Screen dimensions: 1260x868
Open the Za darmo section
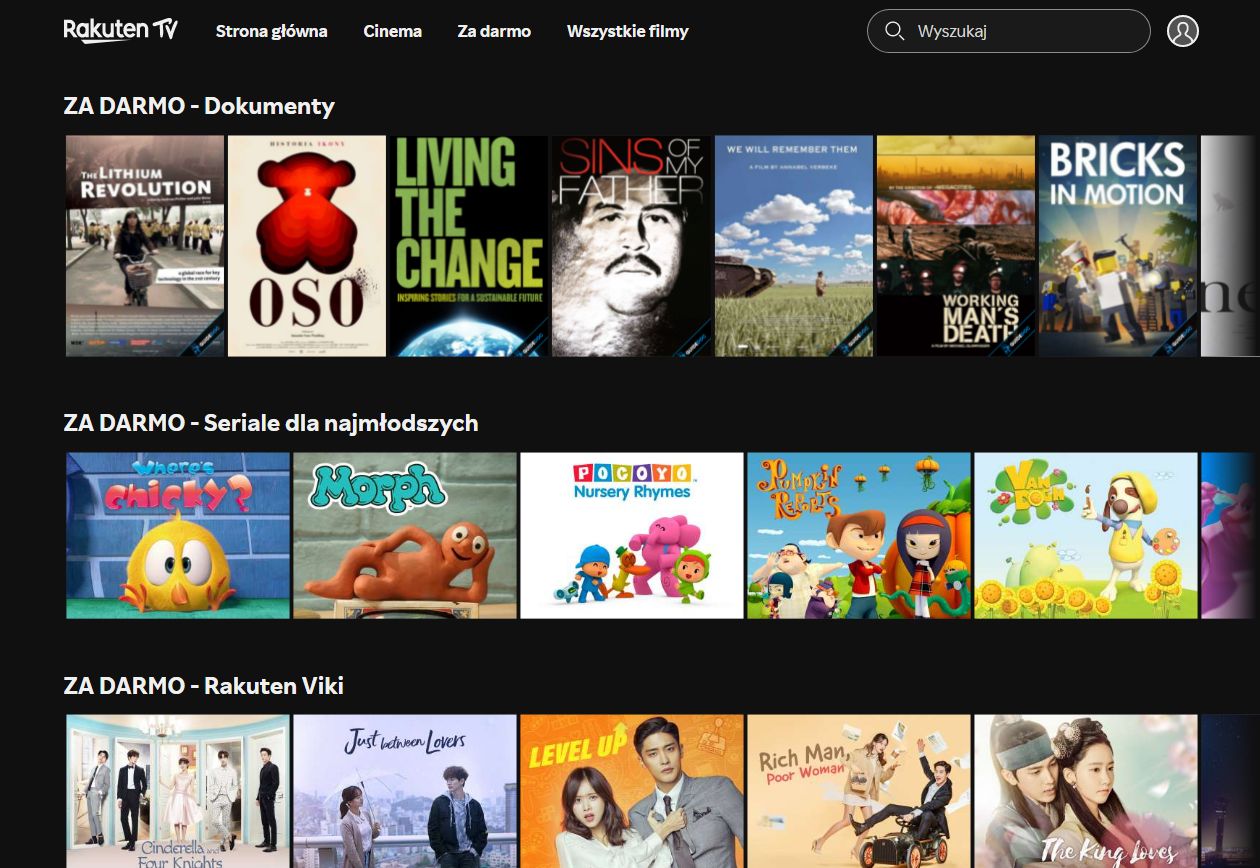click(x=494, y=31)
